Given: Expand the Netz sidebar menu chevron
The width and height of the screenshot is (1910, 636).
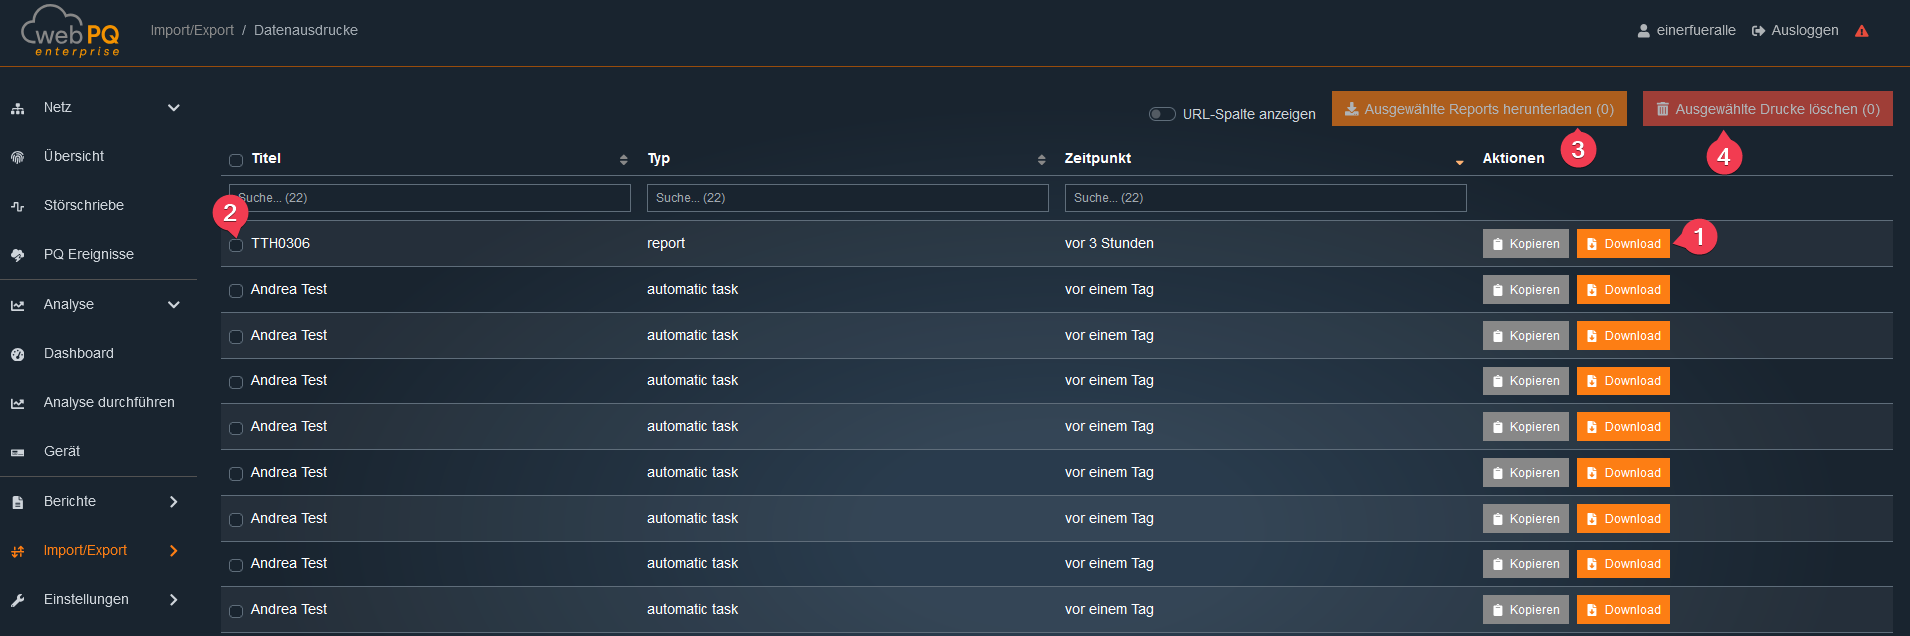Looking at the screenshot, I should pos(173,108).
